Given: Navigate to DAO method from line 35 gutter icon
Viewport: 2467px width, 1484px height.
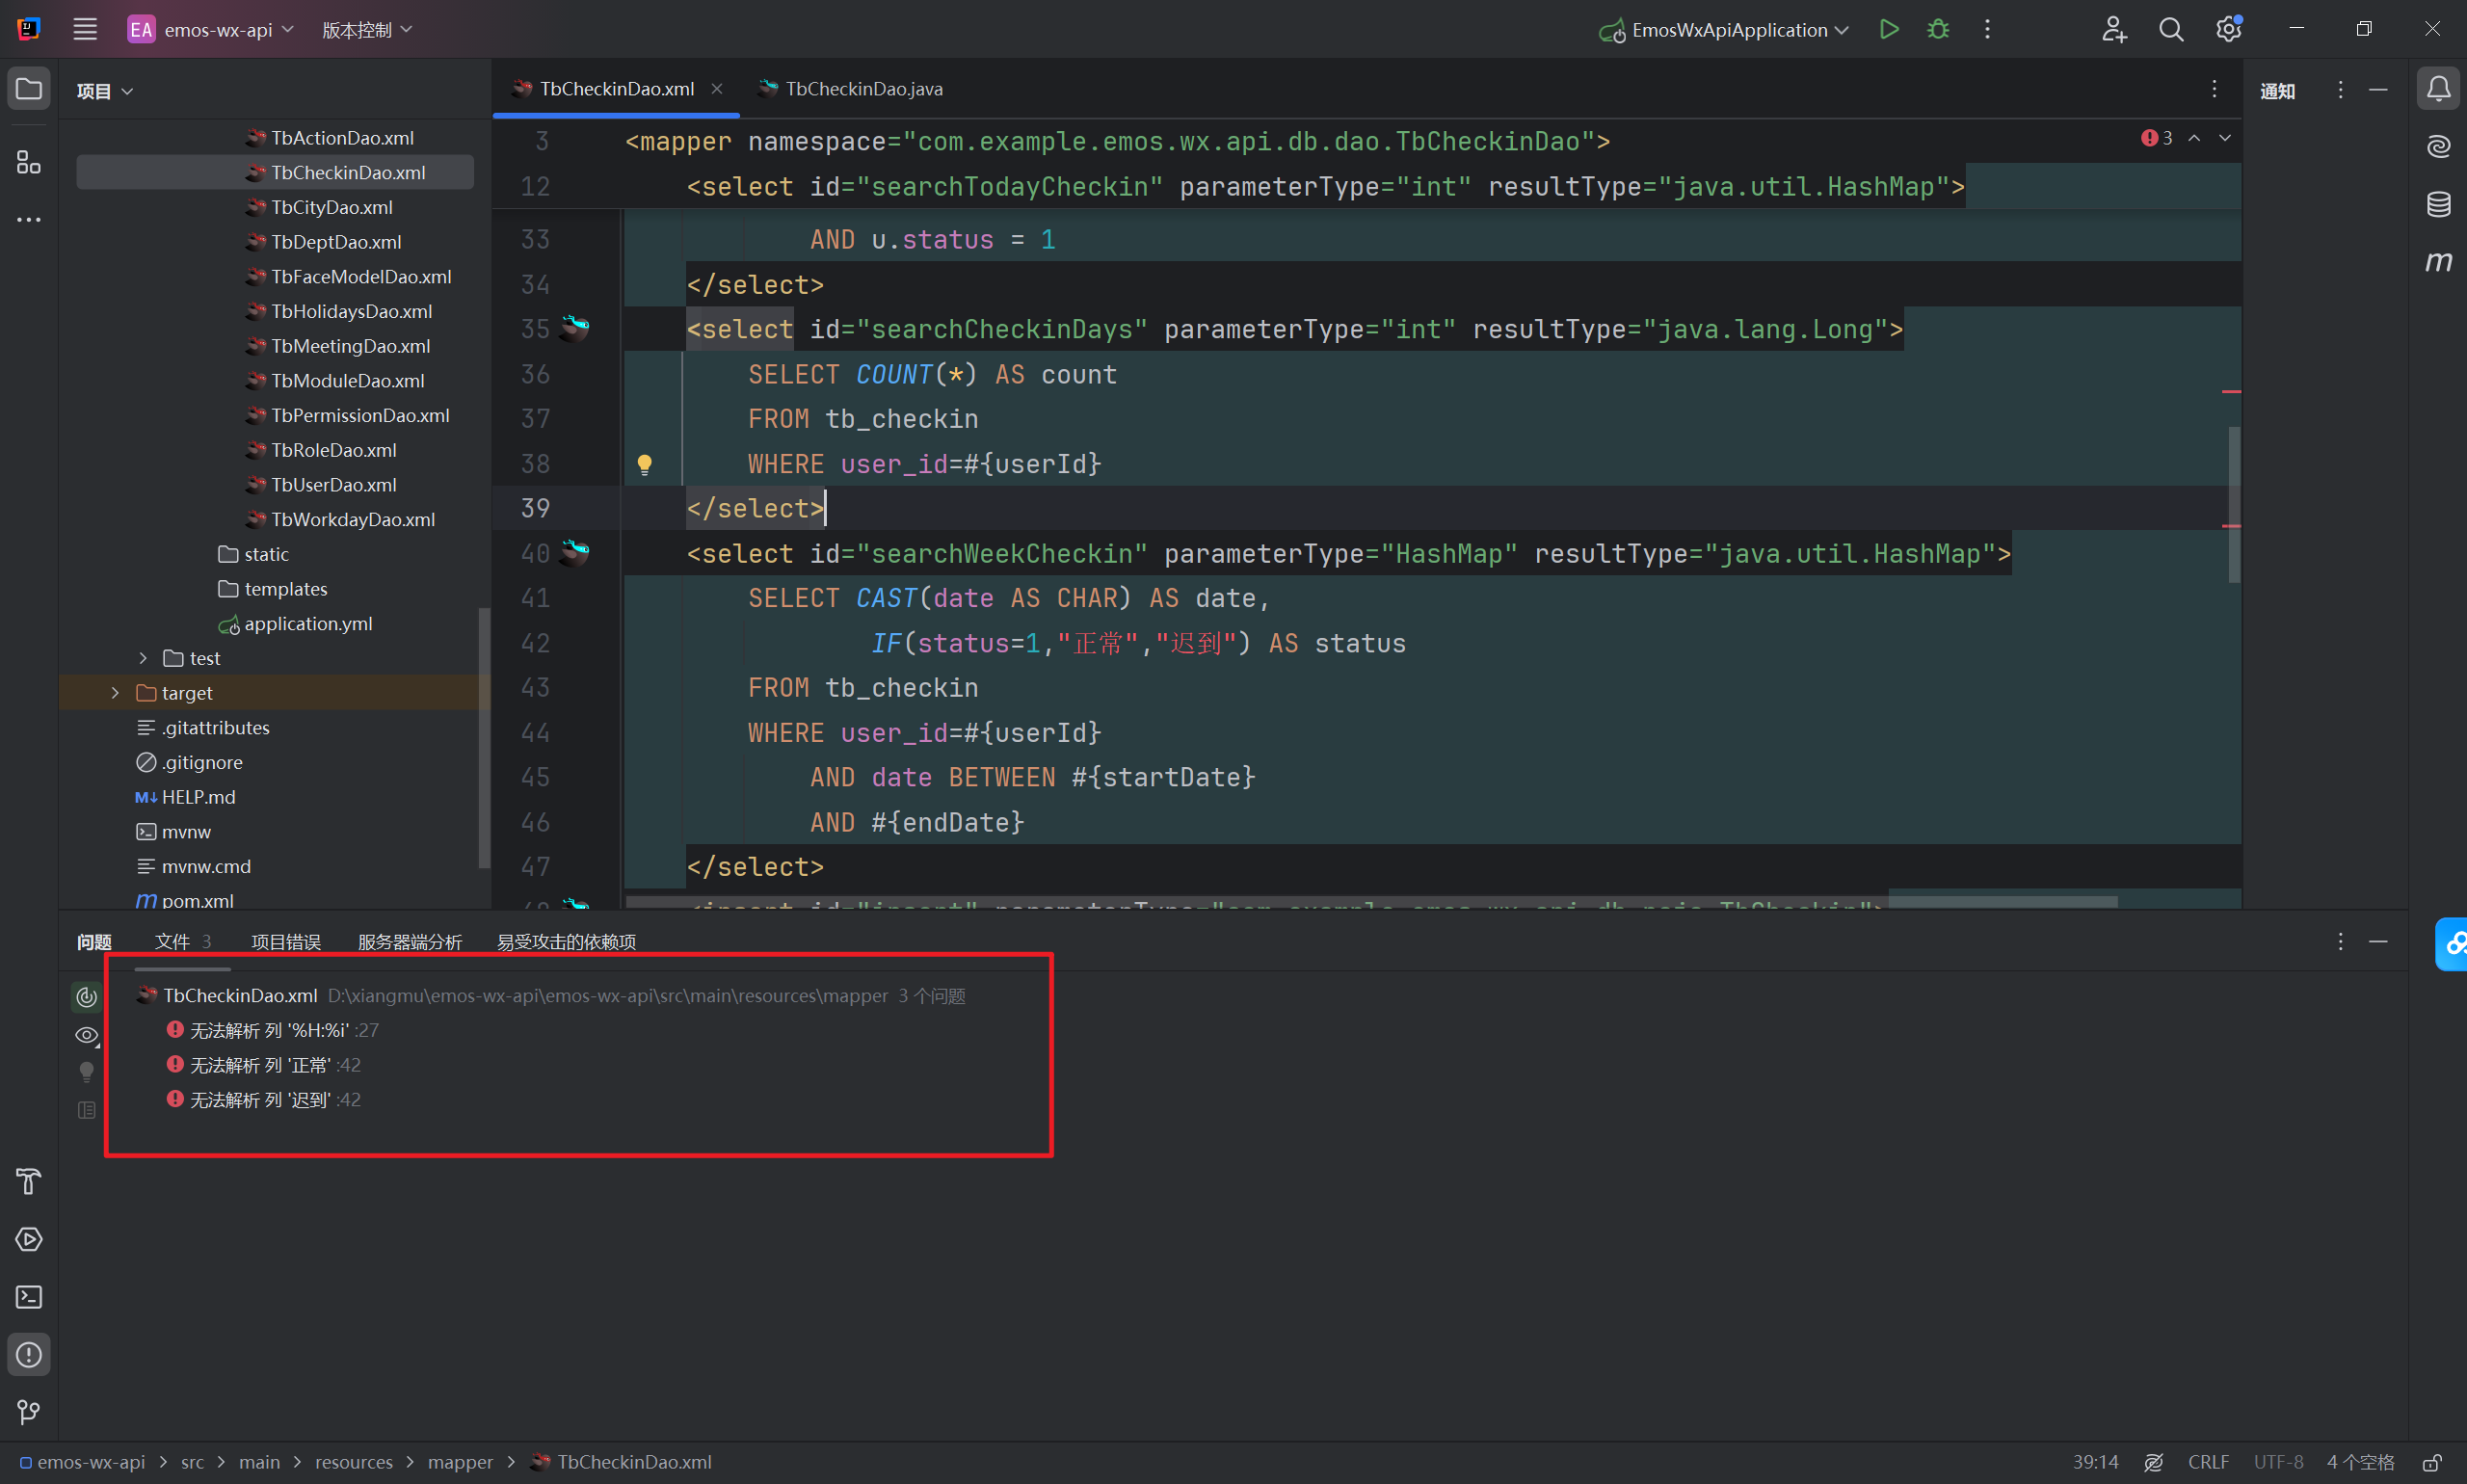Looking at the screenshot, I should tap(575, 327).
